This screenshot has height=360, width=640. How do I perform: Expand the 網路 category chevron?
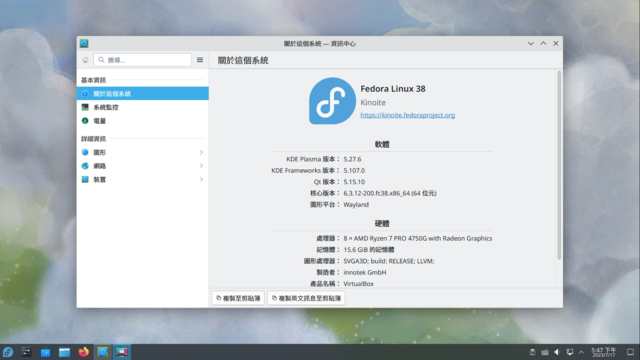pos(201,166)
